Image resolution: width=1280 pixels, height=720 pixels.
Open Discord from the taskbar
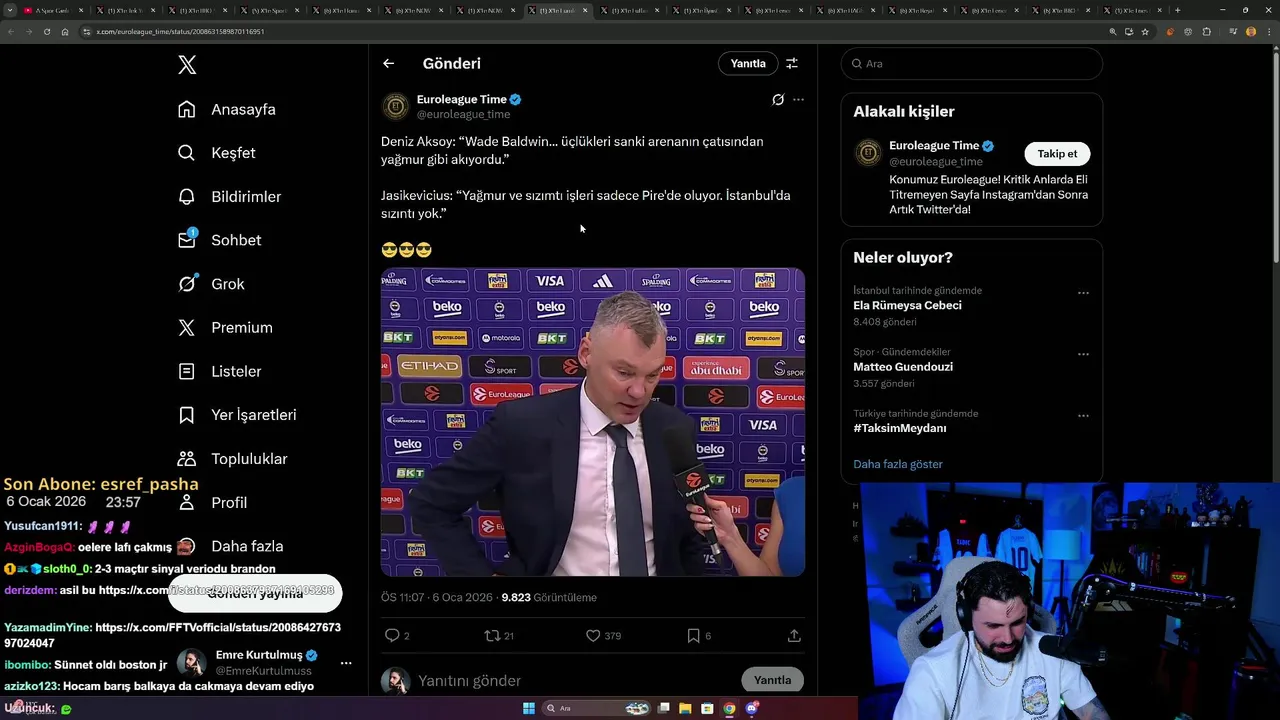tap(751, 708)
